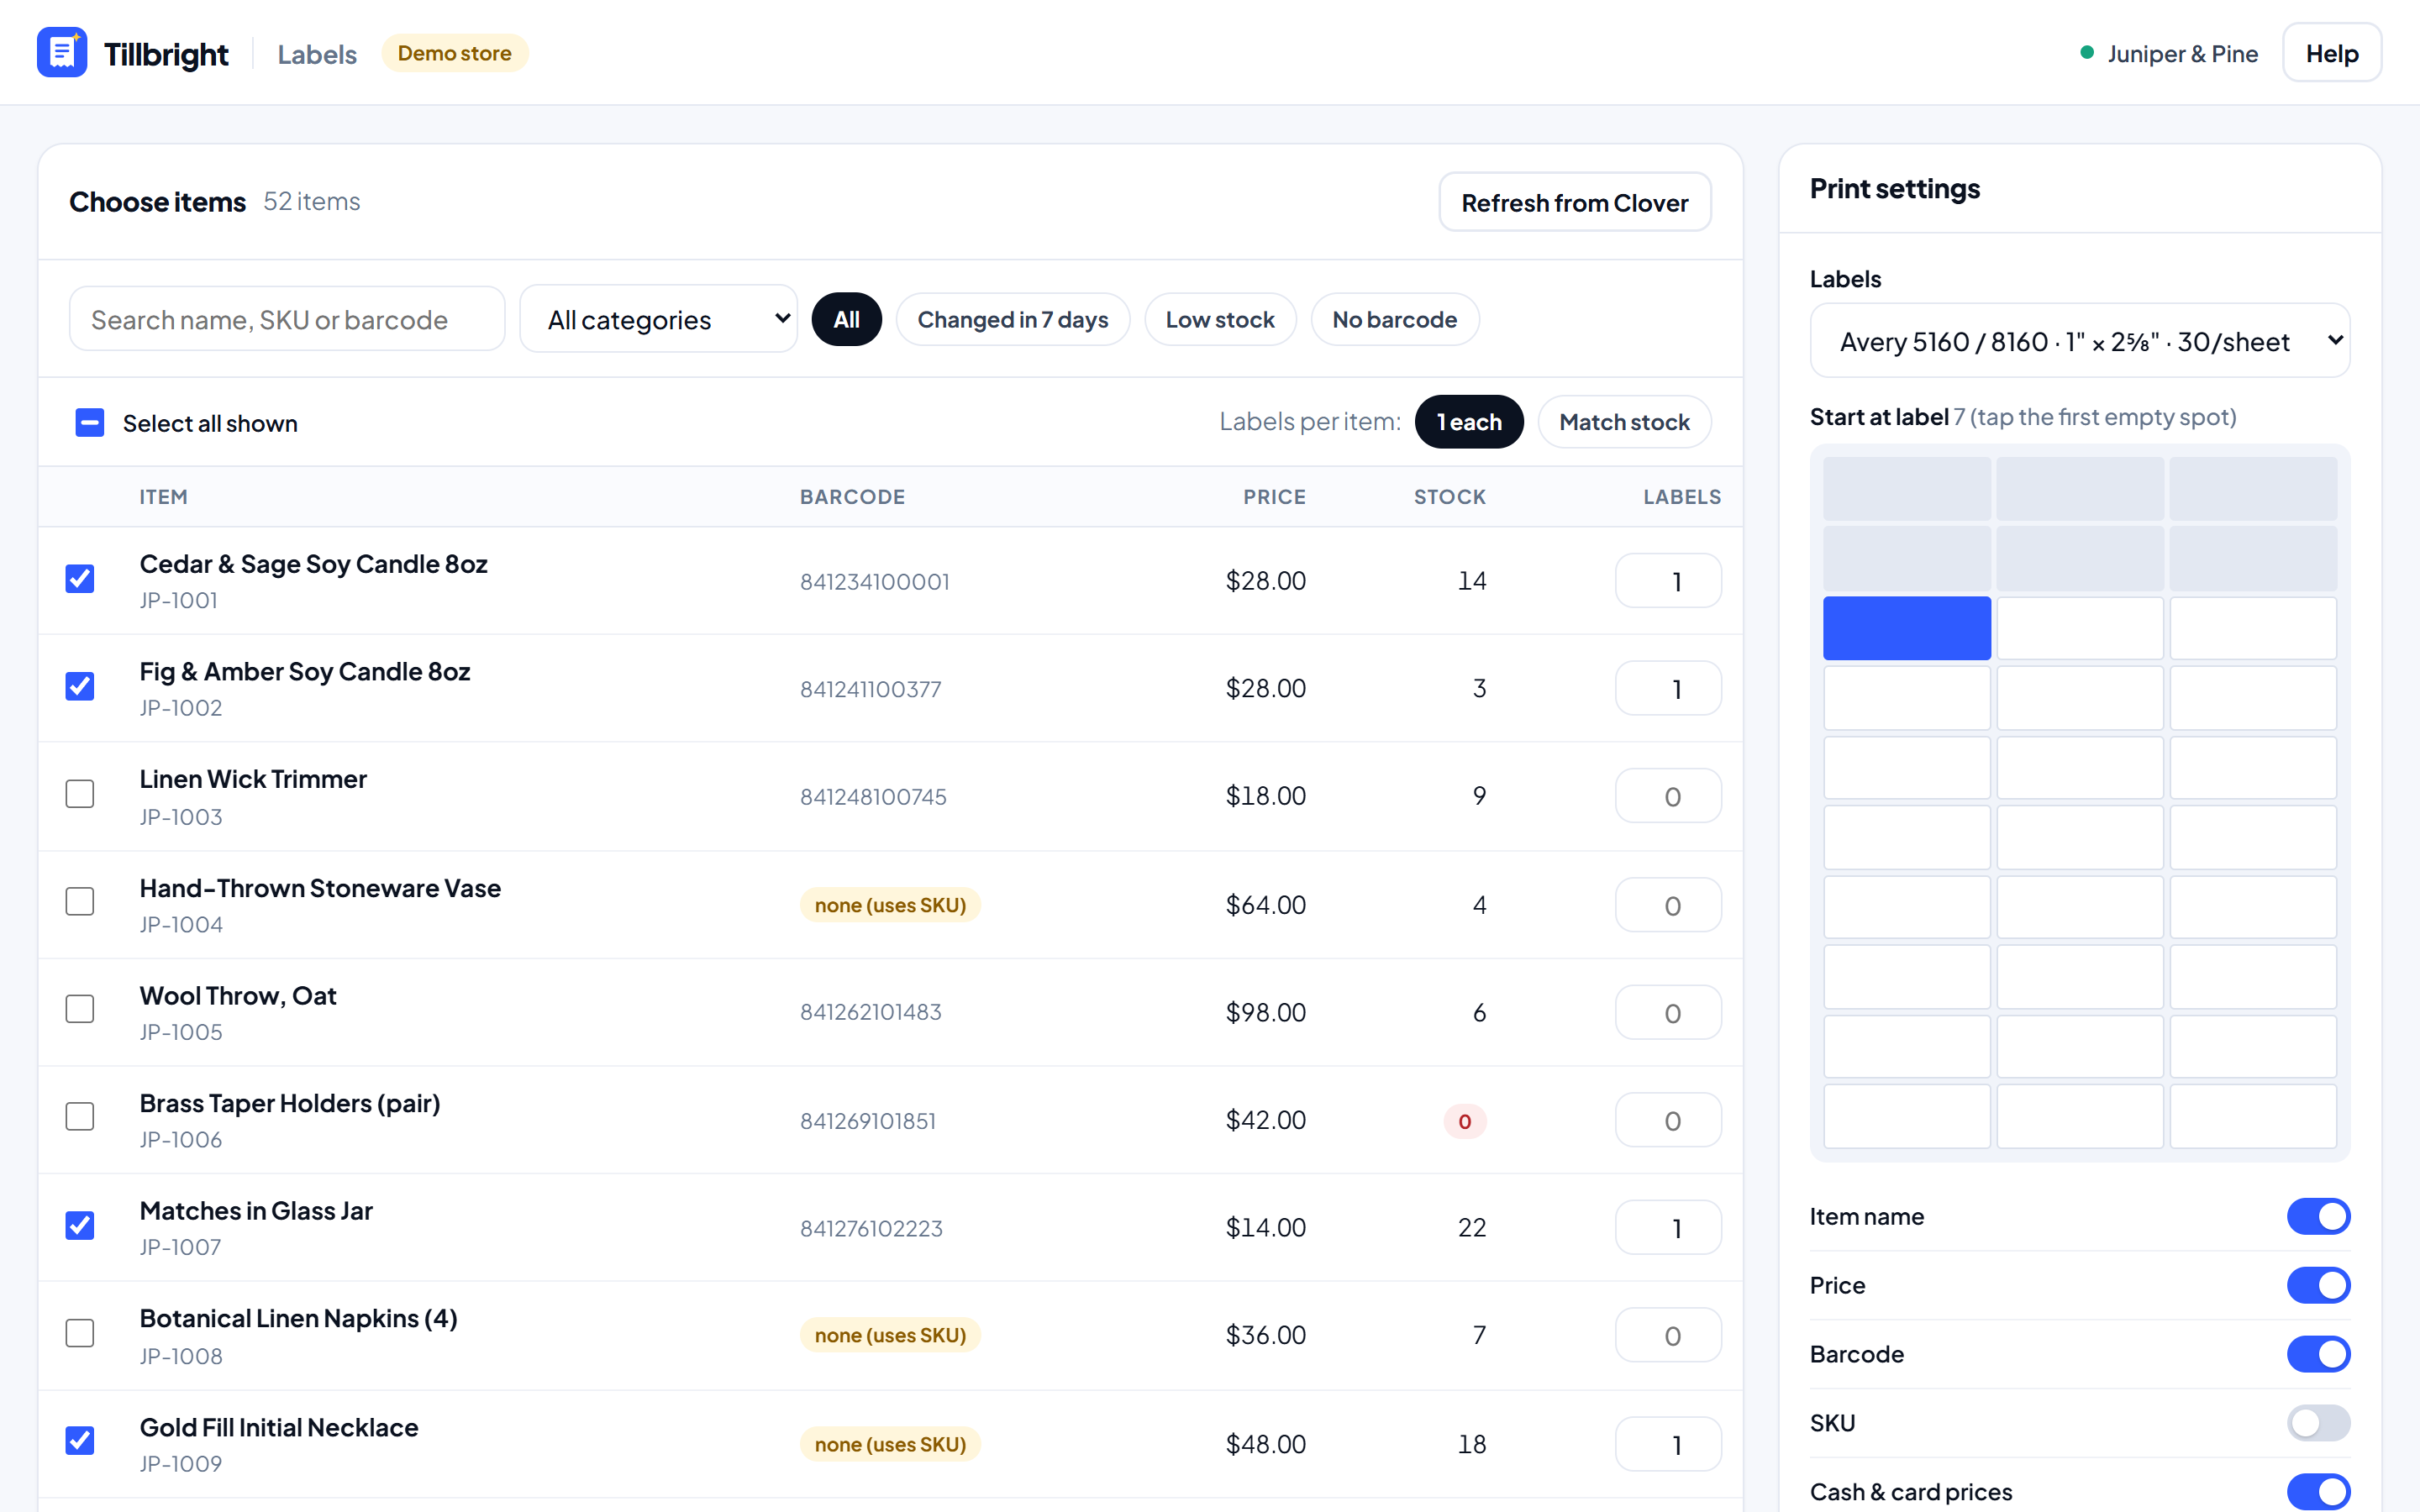Click the Demo store badge
This screenshot has height=1512, width=2420.
(455, 53)
